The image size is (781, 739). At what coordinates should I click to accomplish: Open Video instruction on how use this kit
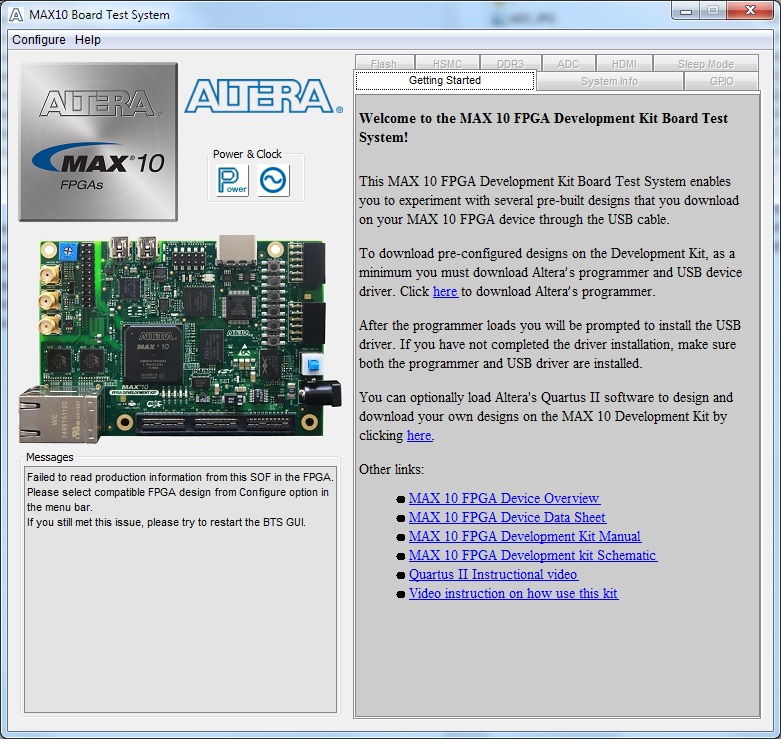[514, 593]
